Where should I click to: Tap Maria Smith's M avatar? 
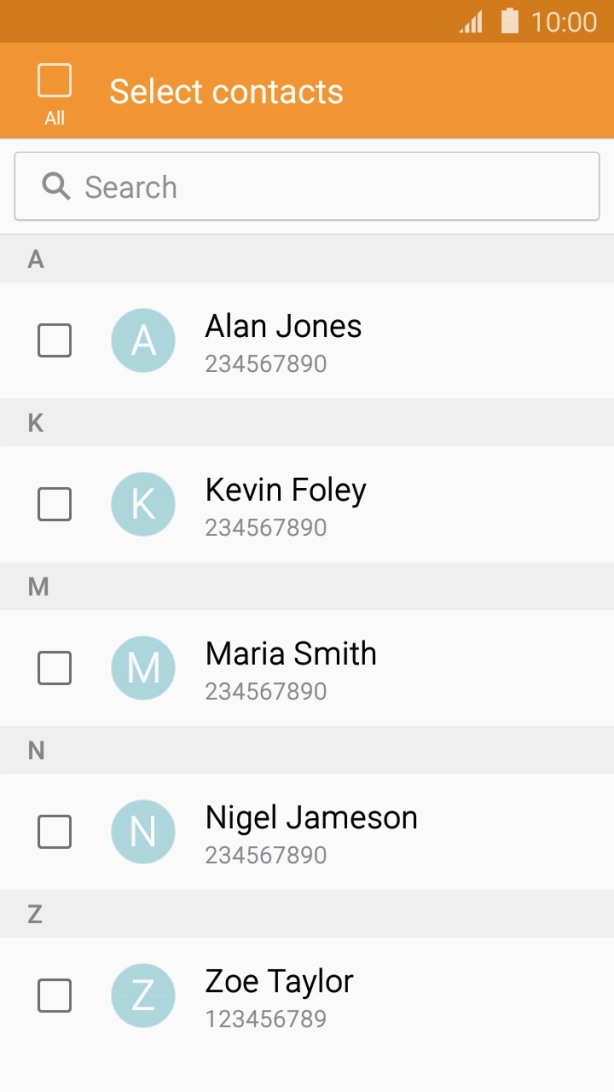[x=143, y=668]
